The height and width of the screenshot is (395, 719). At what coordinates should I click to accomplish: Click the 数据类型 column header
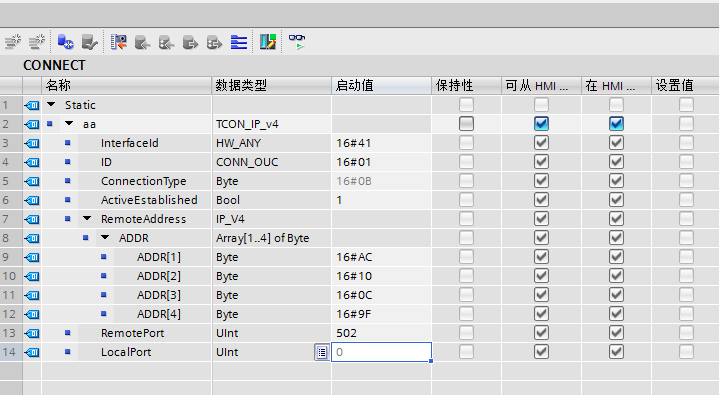point(271,85)
